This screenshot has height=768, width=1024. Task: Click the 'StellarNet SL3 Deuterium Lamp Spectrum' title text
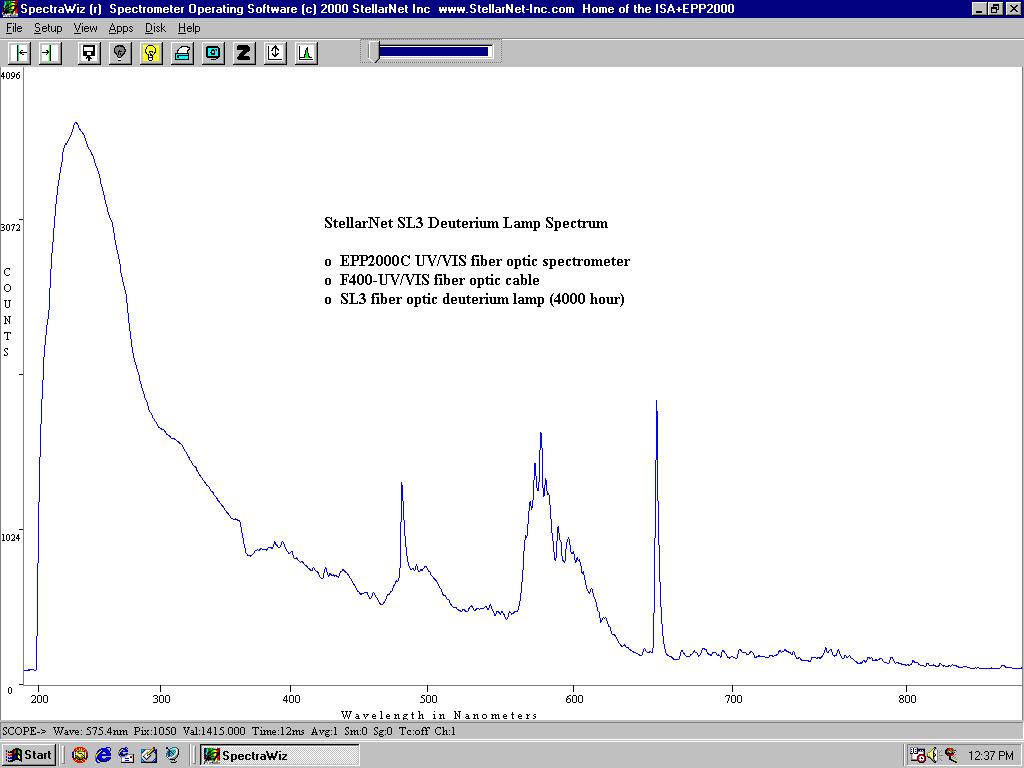[x=466, y=223]
